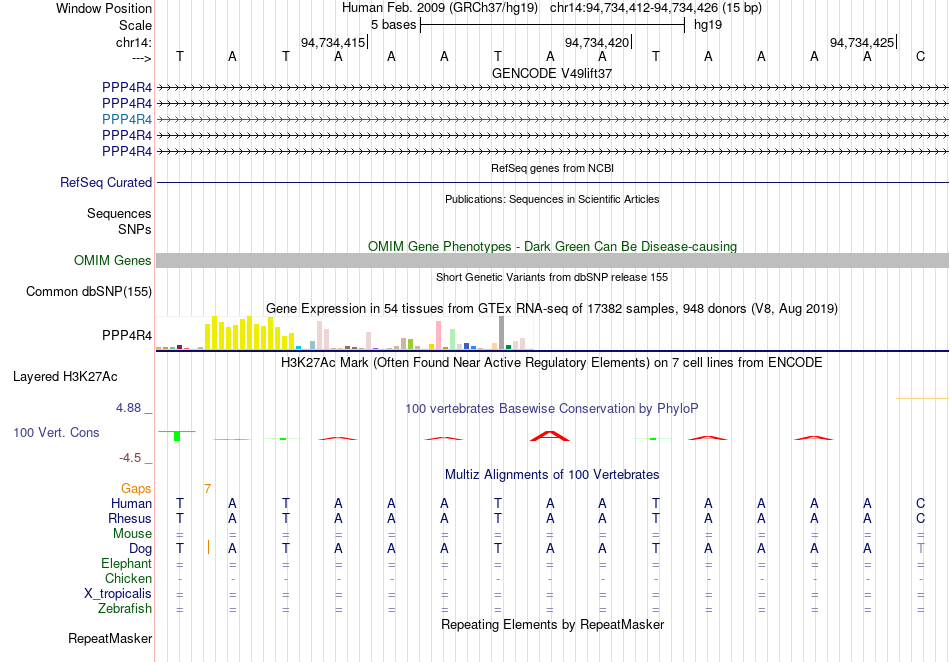Click the Sequences publications label
Image resolution: width=950 pixels, height=662 pixels.
click(x=119, y=213)
